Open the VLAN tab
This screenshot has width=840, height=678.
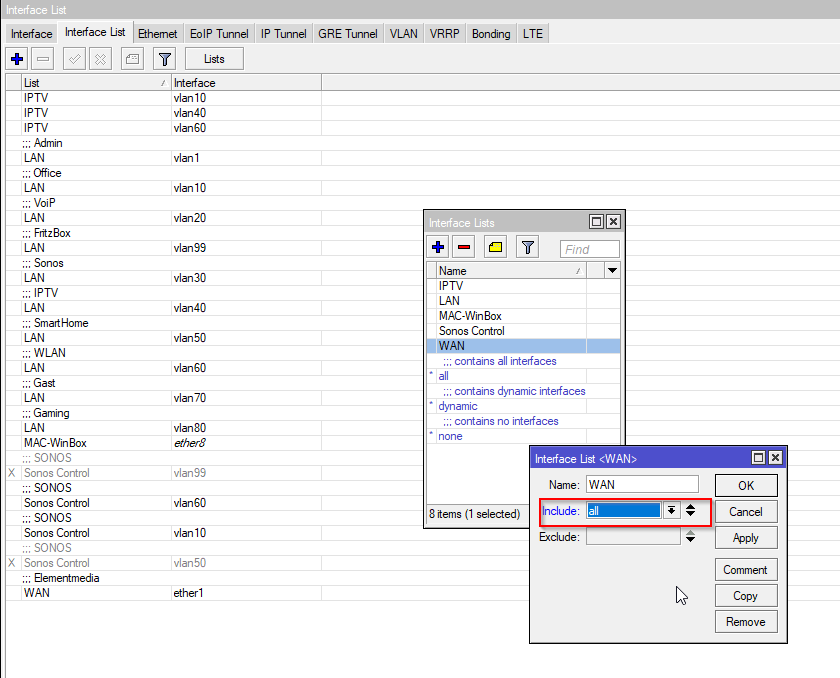(x=404, y=33)
